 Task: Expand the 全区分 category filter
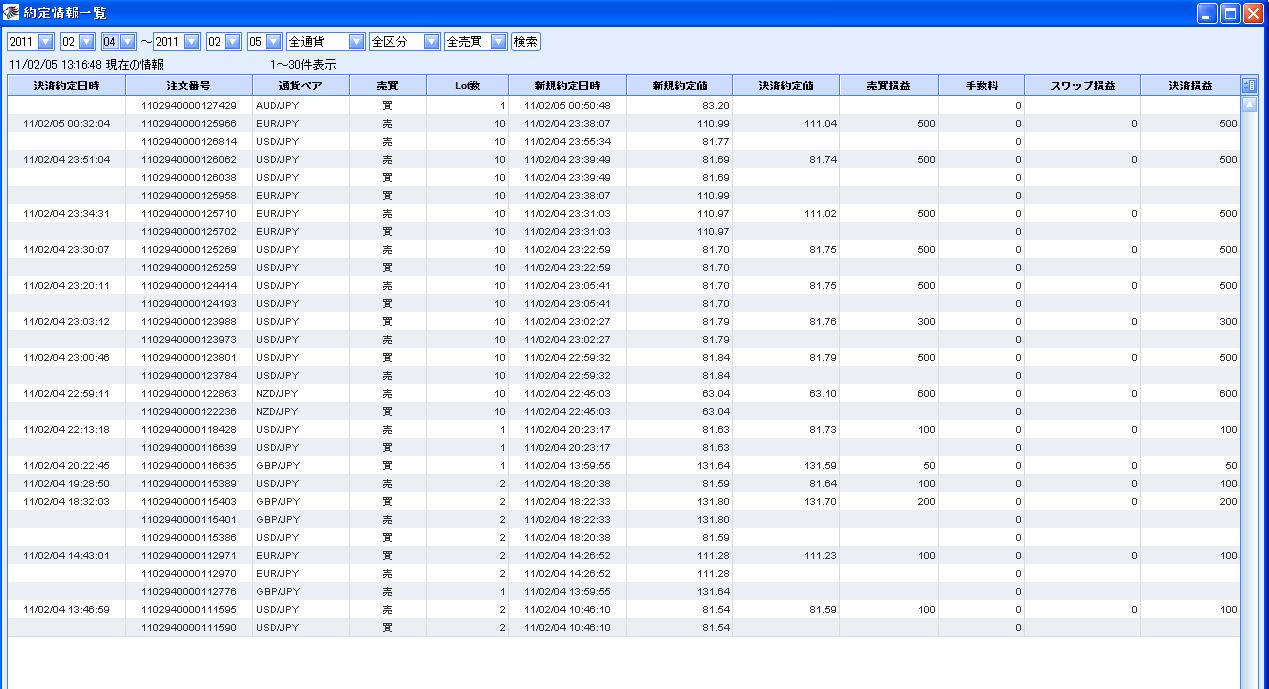431,42
